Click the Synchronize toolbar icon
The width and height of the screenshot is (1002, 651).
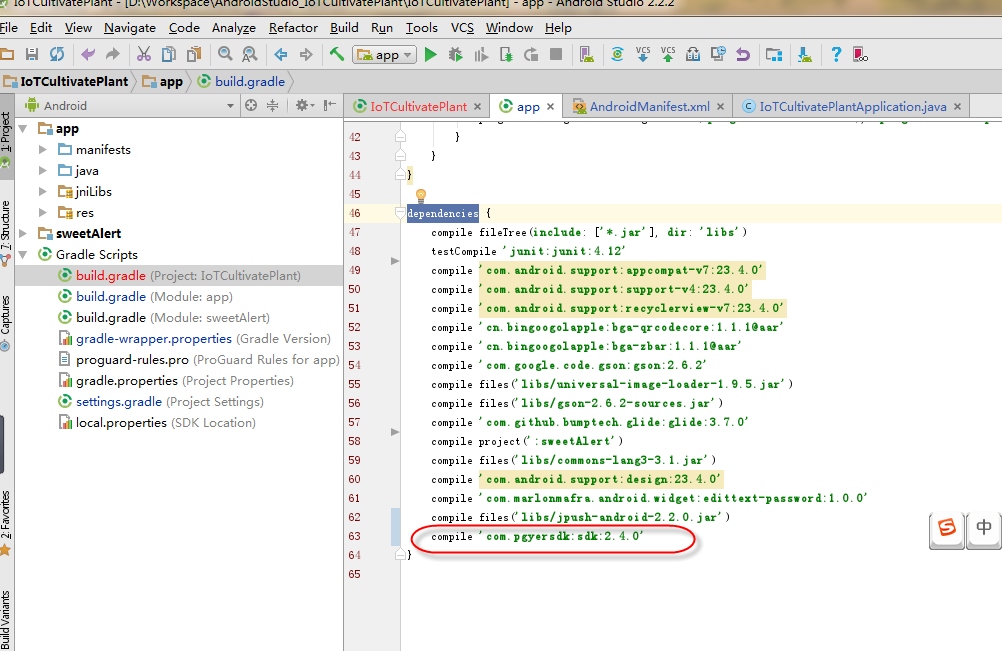[x=57, y=55]
